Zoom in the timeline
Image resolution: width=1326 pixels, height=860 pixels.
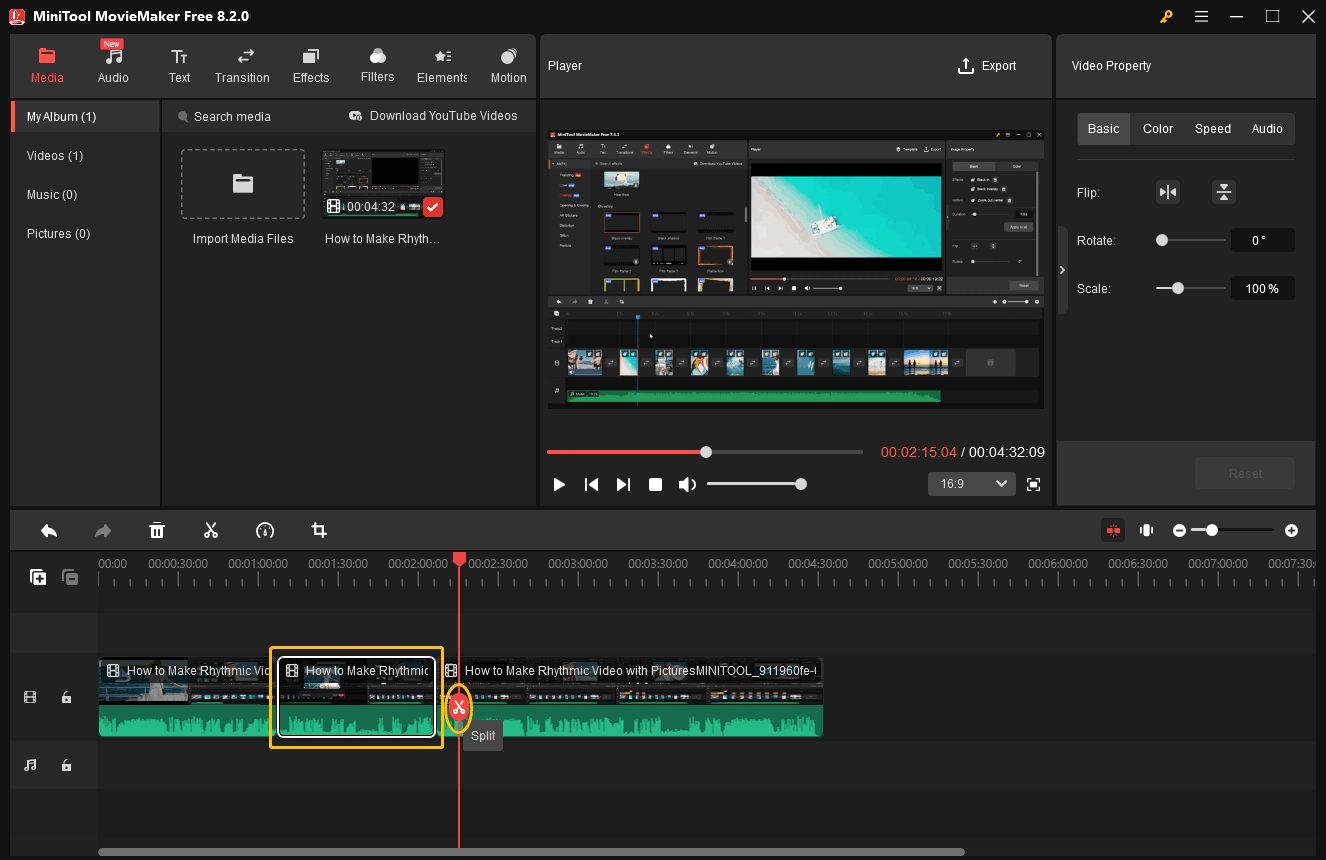(1292, 530)
